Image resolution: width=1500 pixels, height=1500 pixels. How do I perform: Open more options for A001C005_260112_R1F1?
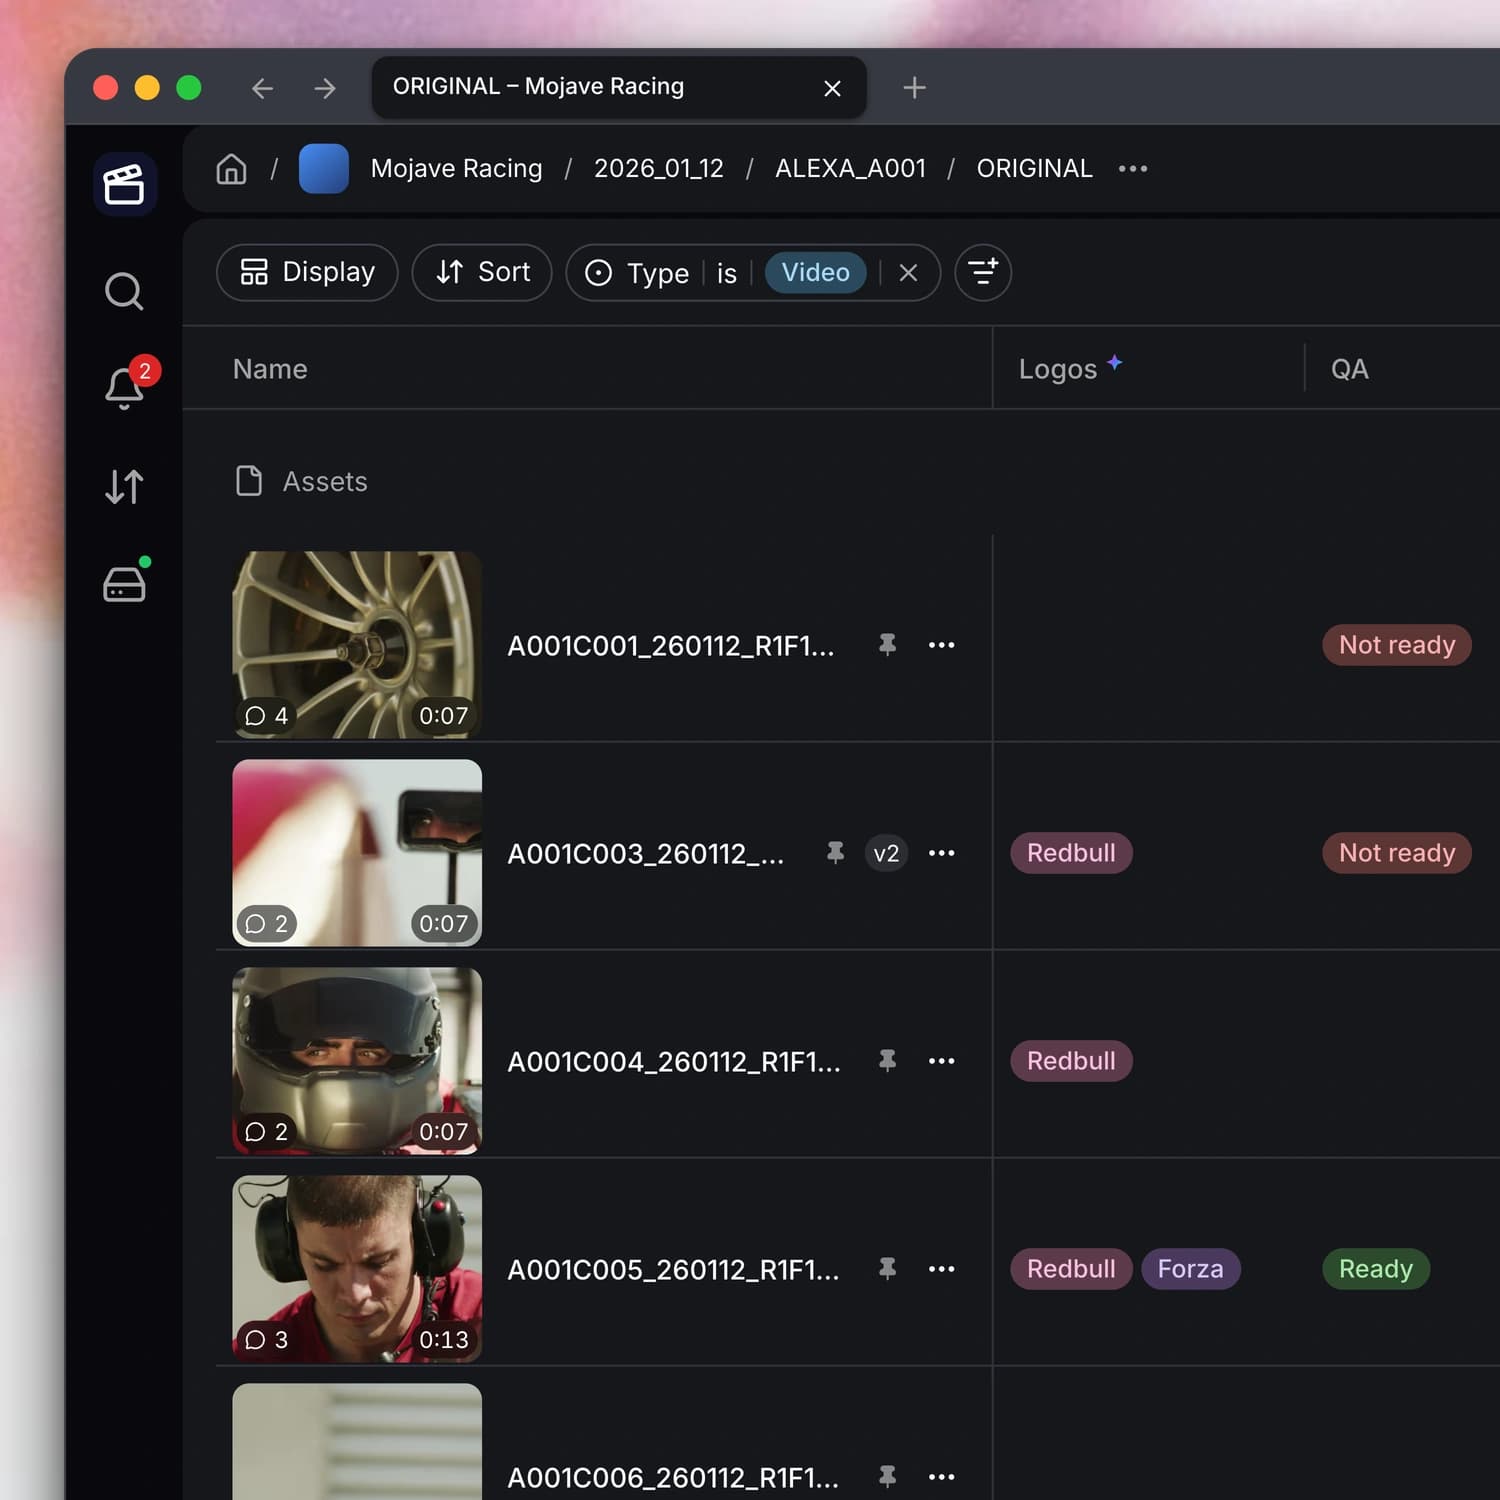(x=941, y=1269)
